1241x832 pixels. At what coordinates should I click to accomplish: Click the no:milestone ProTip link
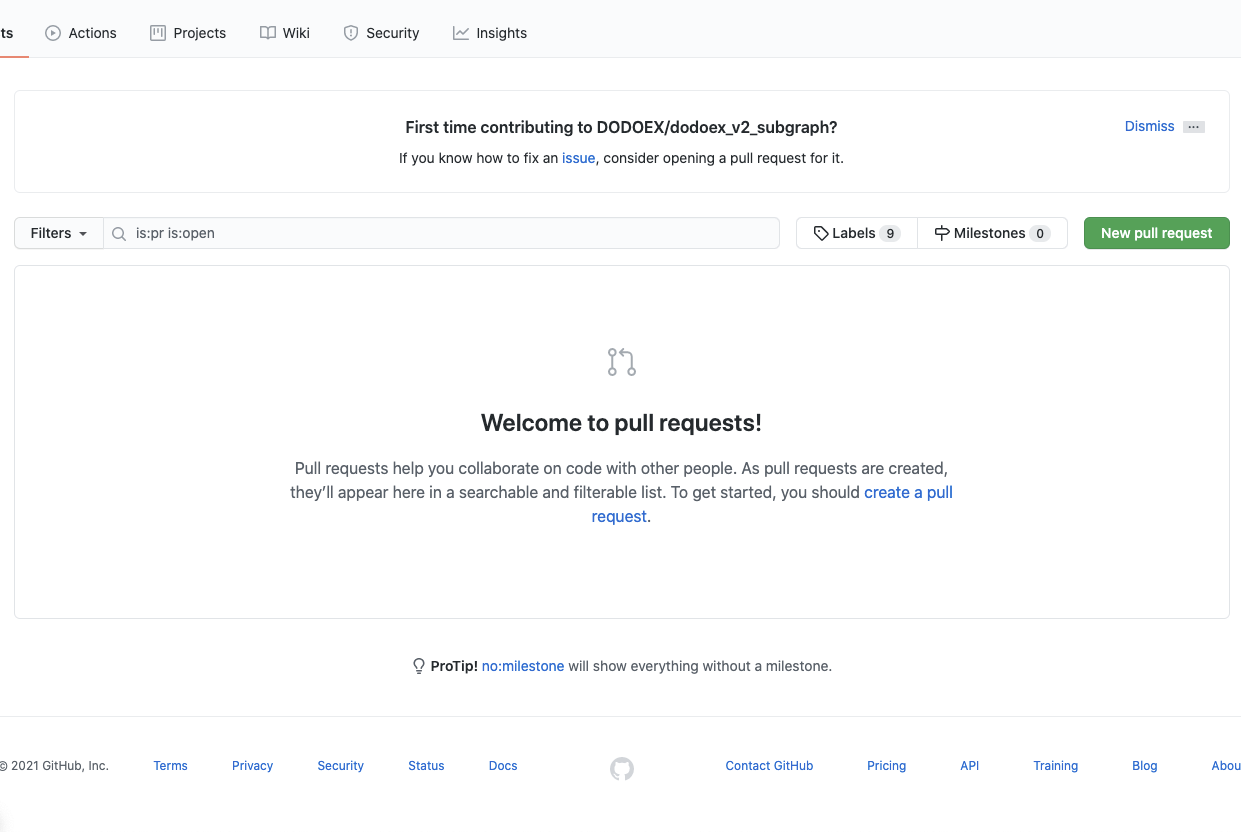click(x=523, y=666)
